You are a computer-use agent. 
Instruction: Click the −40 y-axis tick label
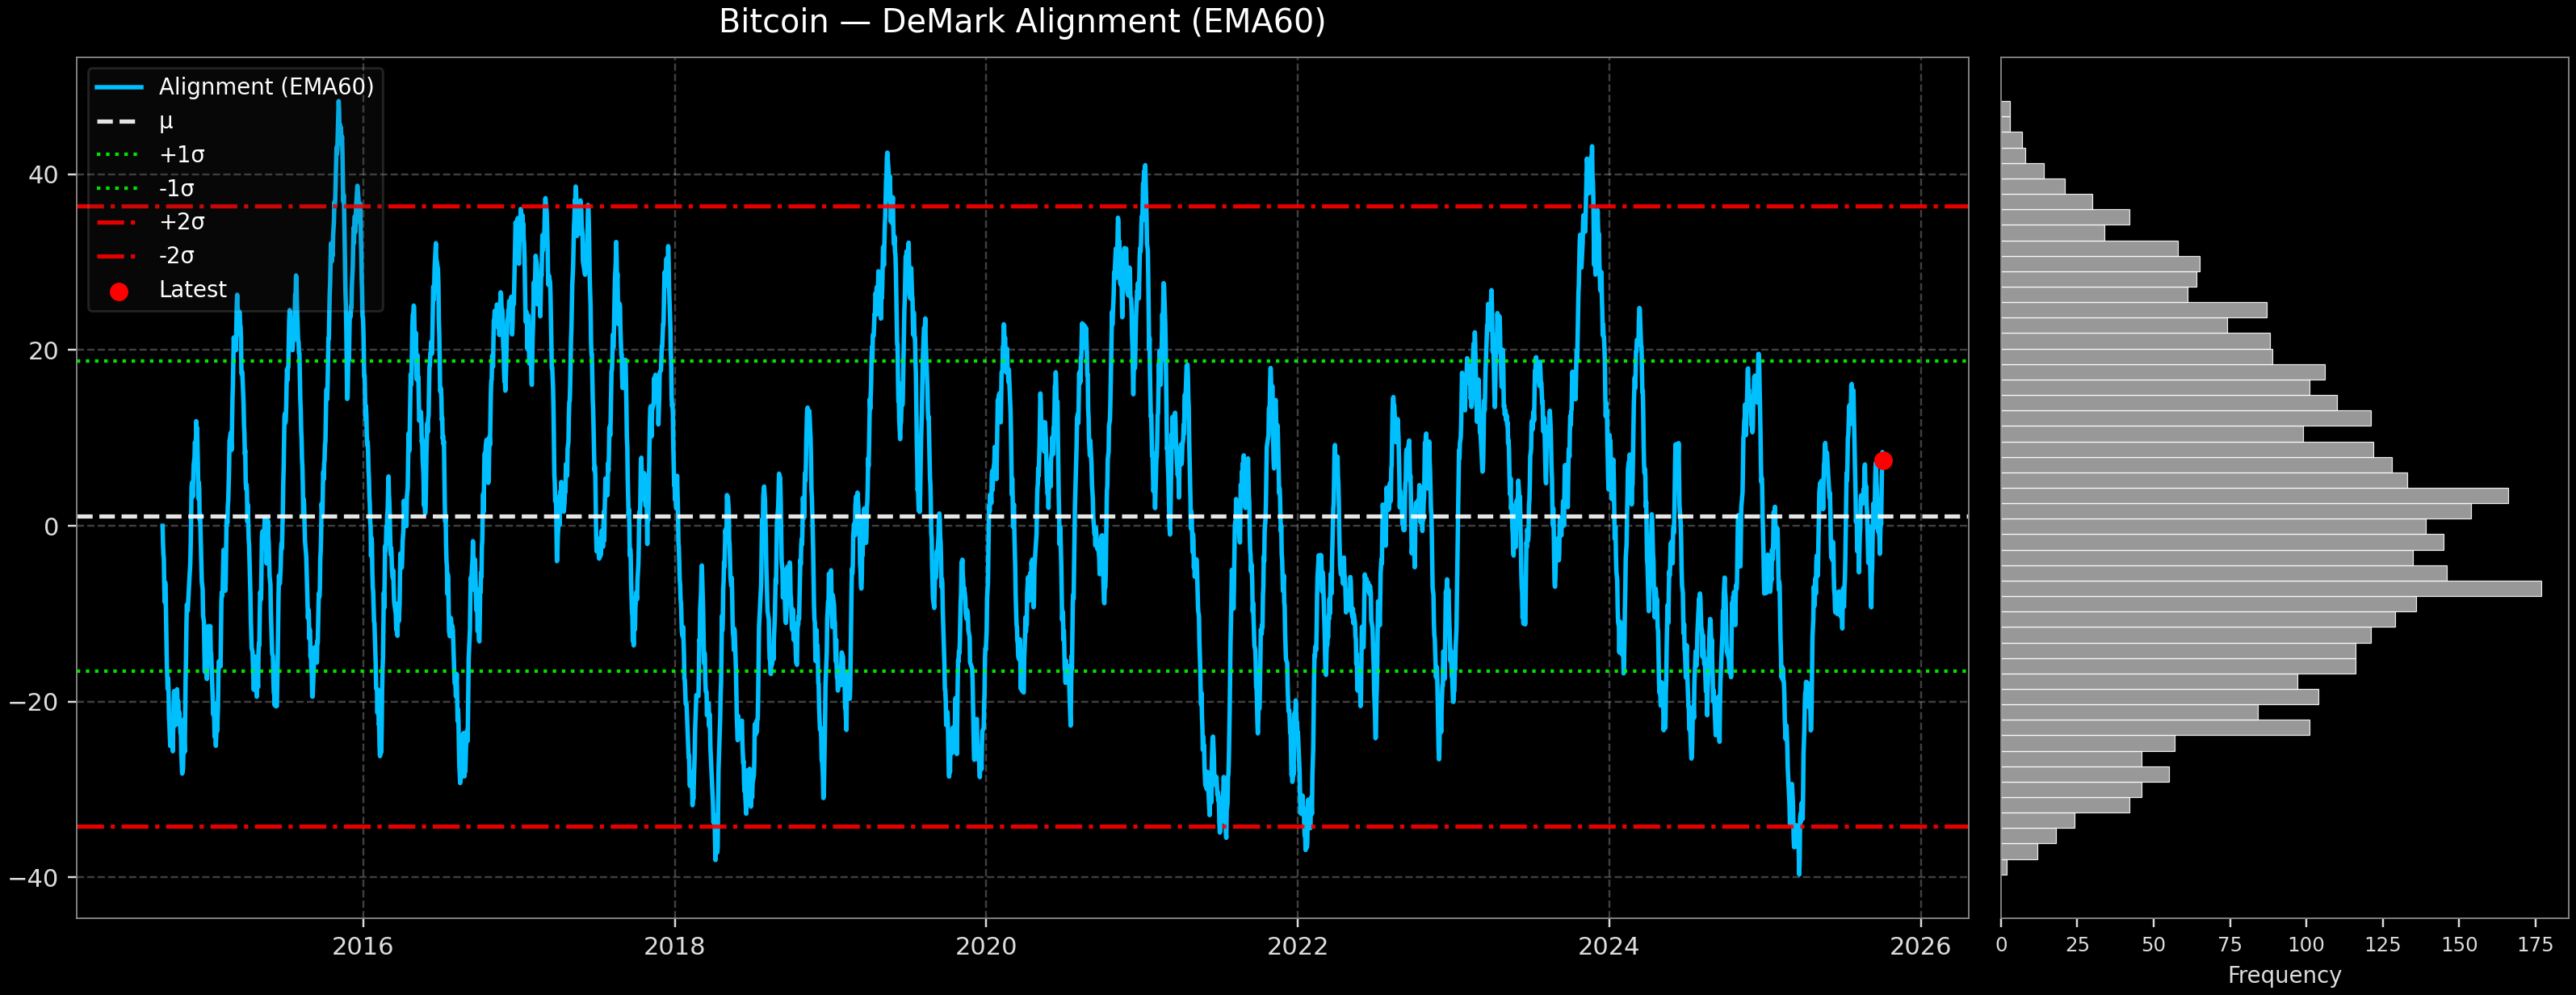34,878
